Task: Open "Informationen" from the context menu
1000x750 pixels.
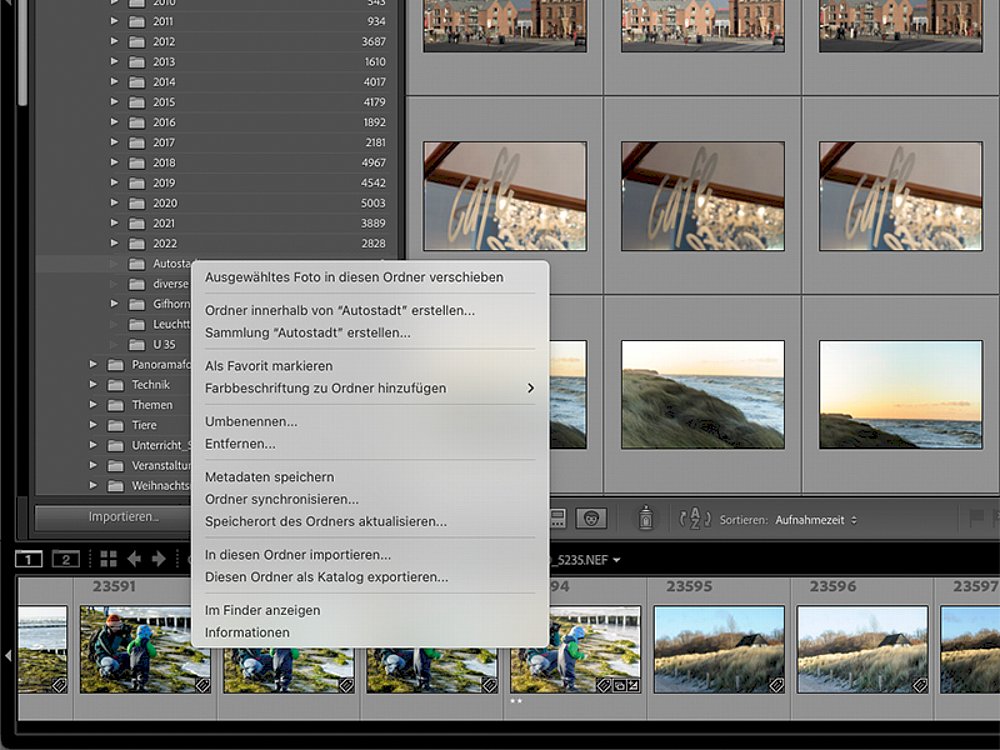Action: tap(247, 633)
